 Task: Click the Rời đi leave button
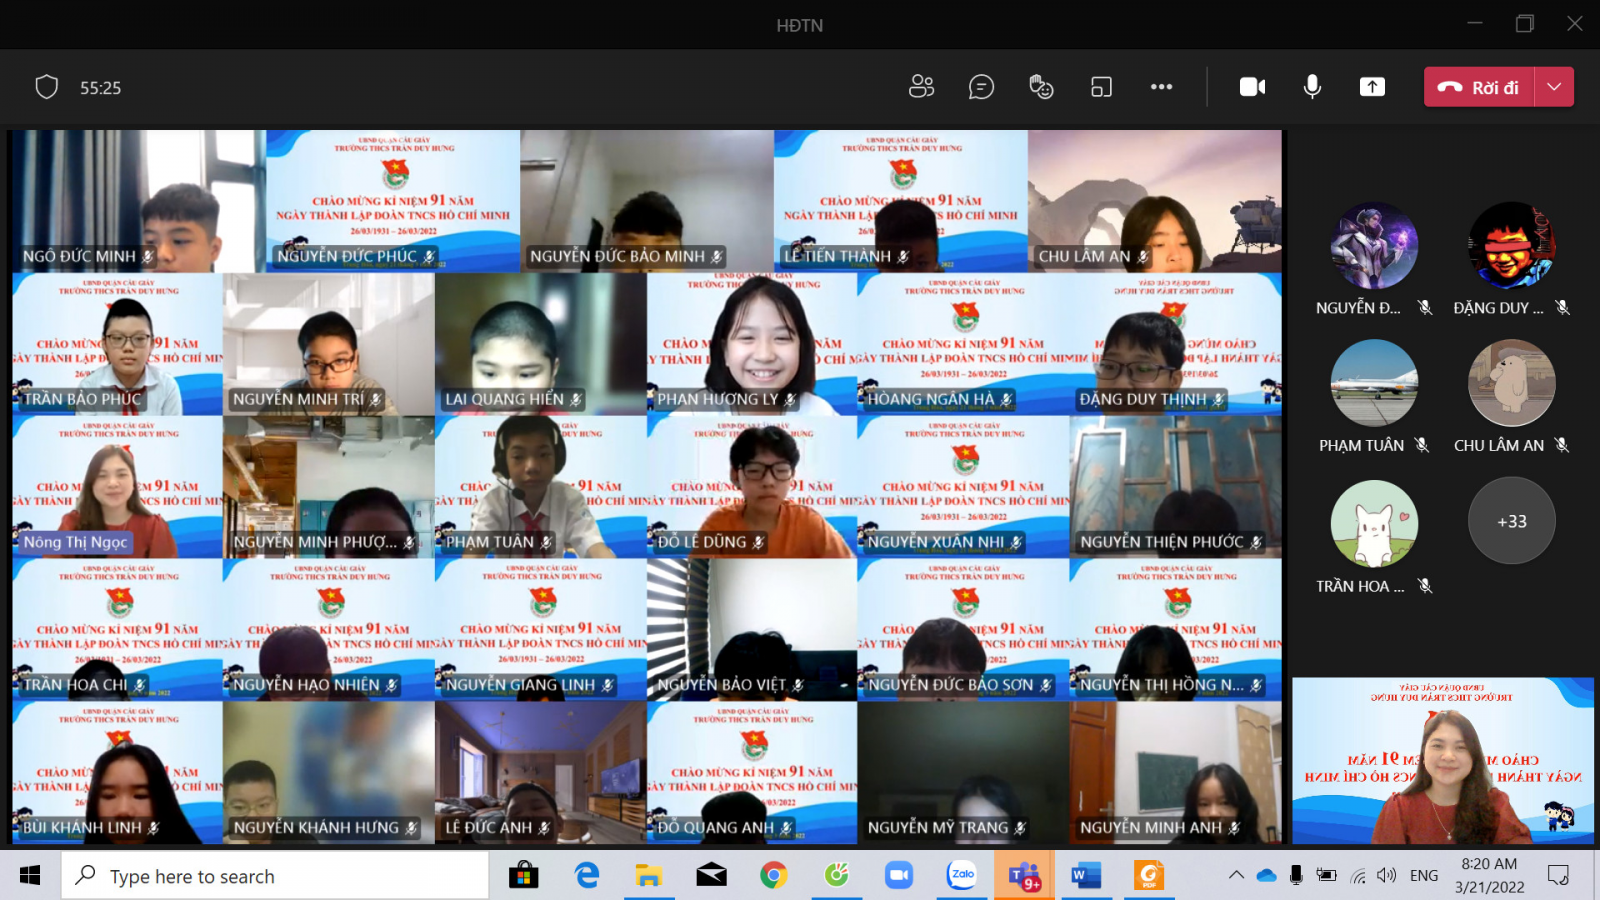point(1478,87)
